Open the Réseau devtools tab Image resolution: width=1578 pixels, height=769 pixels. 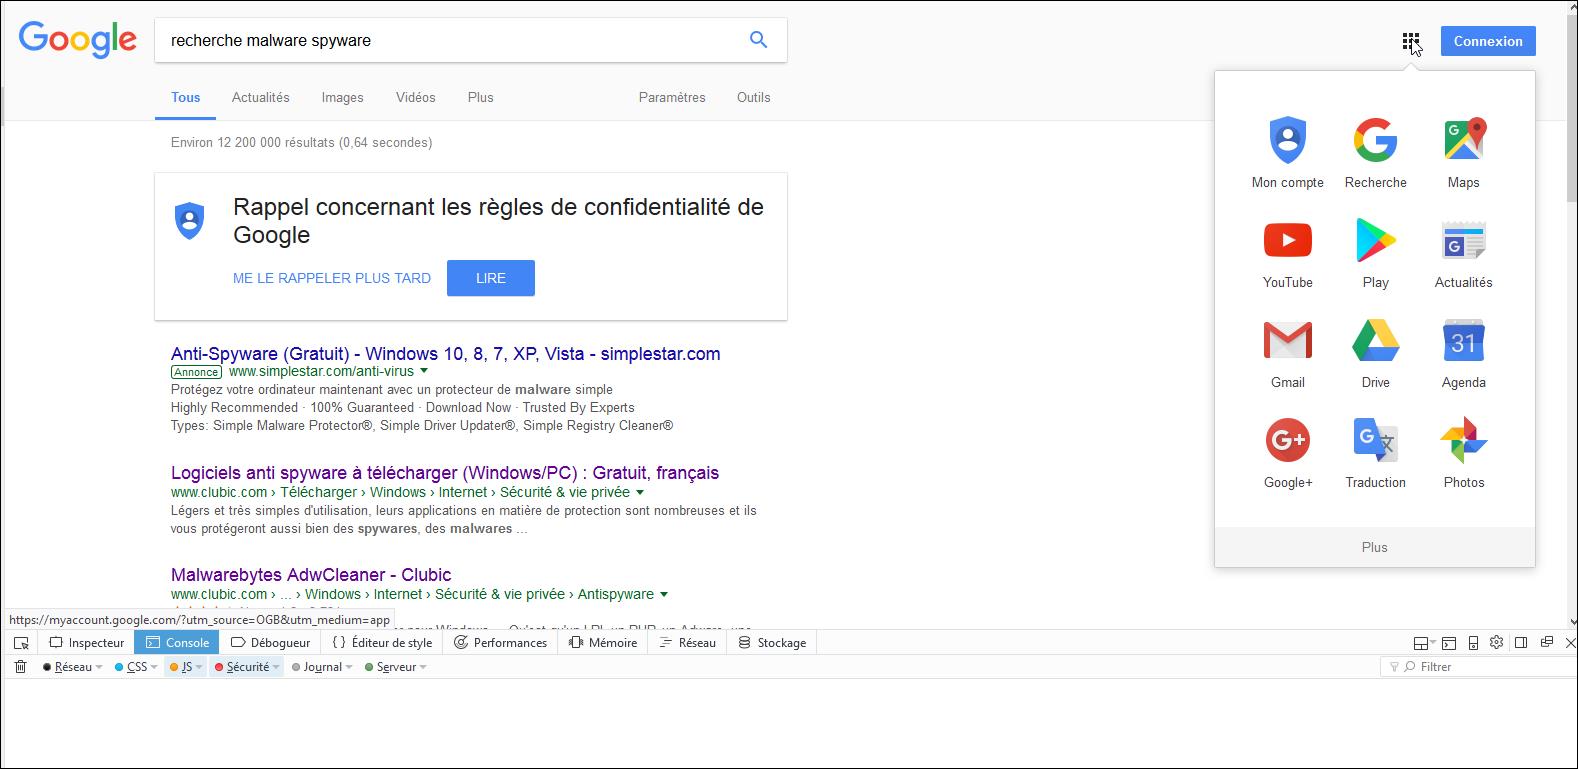(x=688, y=643)
